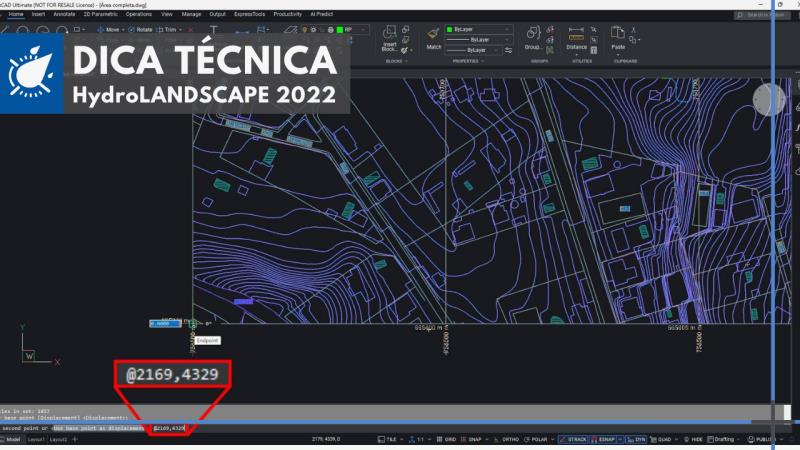
Task: Toggle ESNAP in status bar
Action: (x=603, y=439)
